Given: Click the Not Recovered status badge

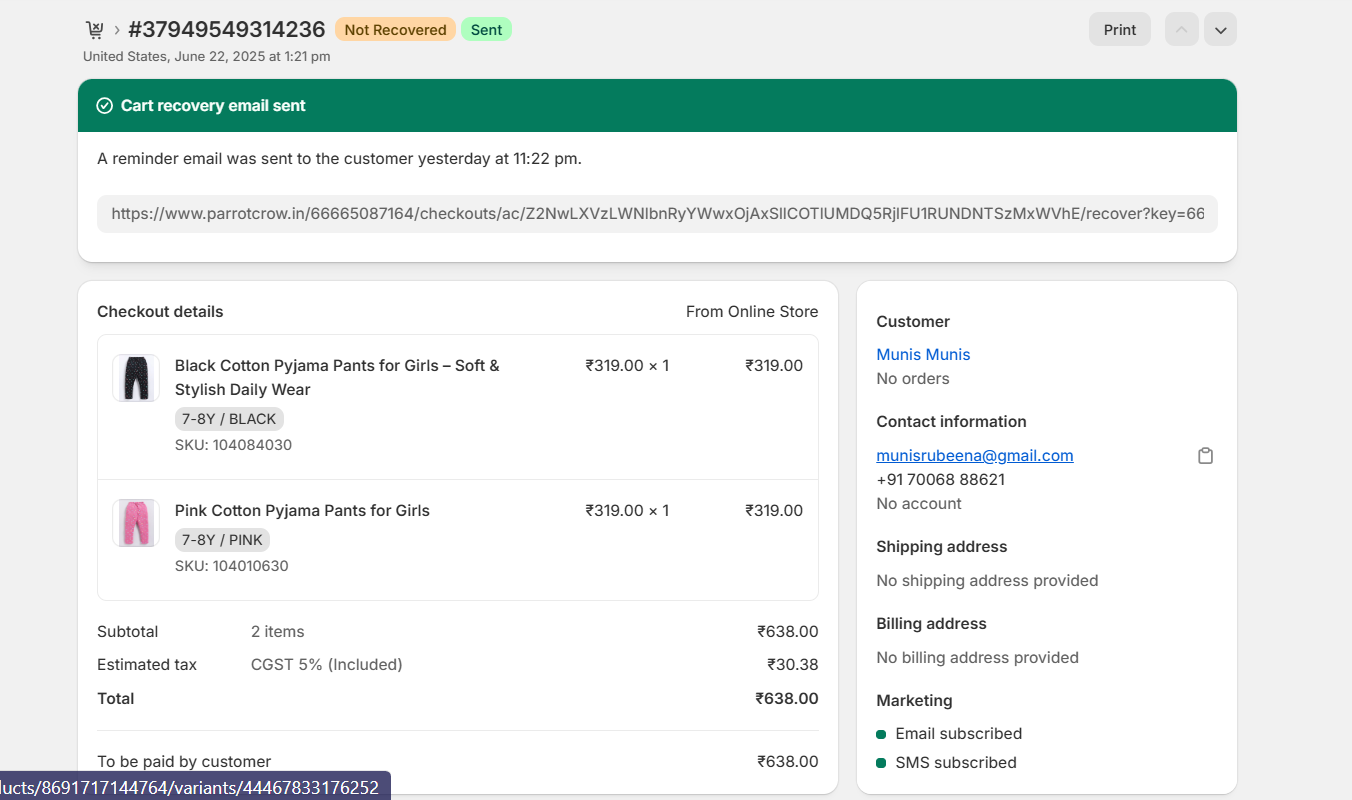Looking at the screenshot, I should pos(395,30).
